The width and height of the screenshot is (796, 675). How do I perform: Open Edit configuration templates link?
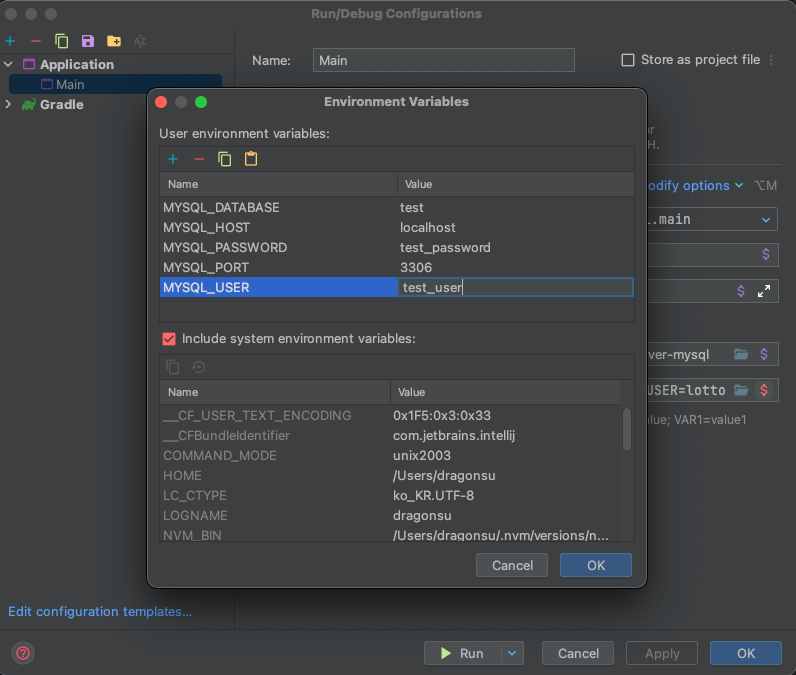coord(100,612)
